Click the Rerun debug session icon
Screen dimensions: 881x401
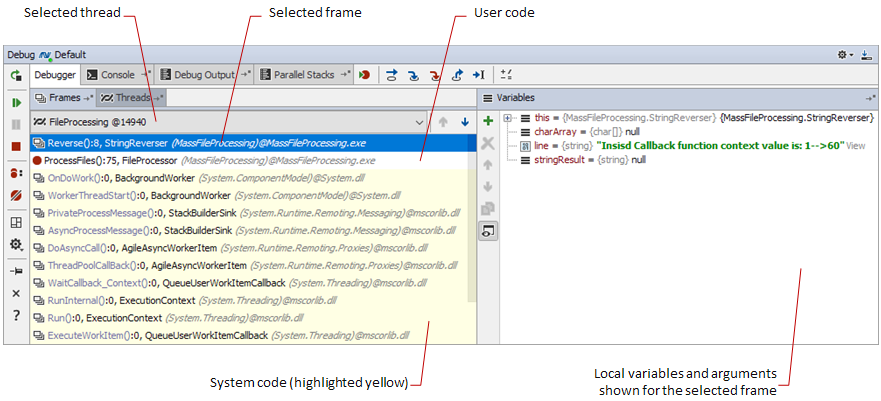[x=16, y=75]
